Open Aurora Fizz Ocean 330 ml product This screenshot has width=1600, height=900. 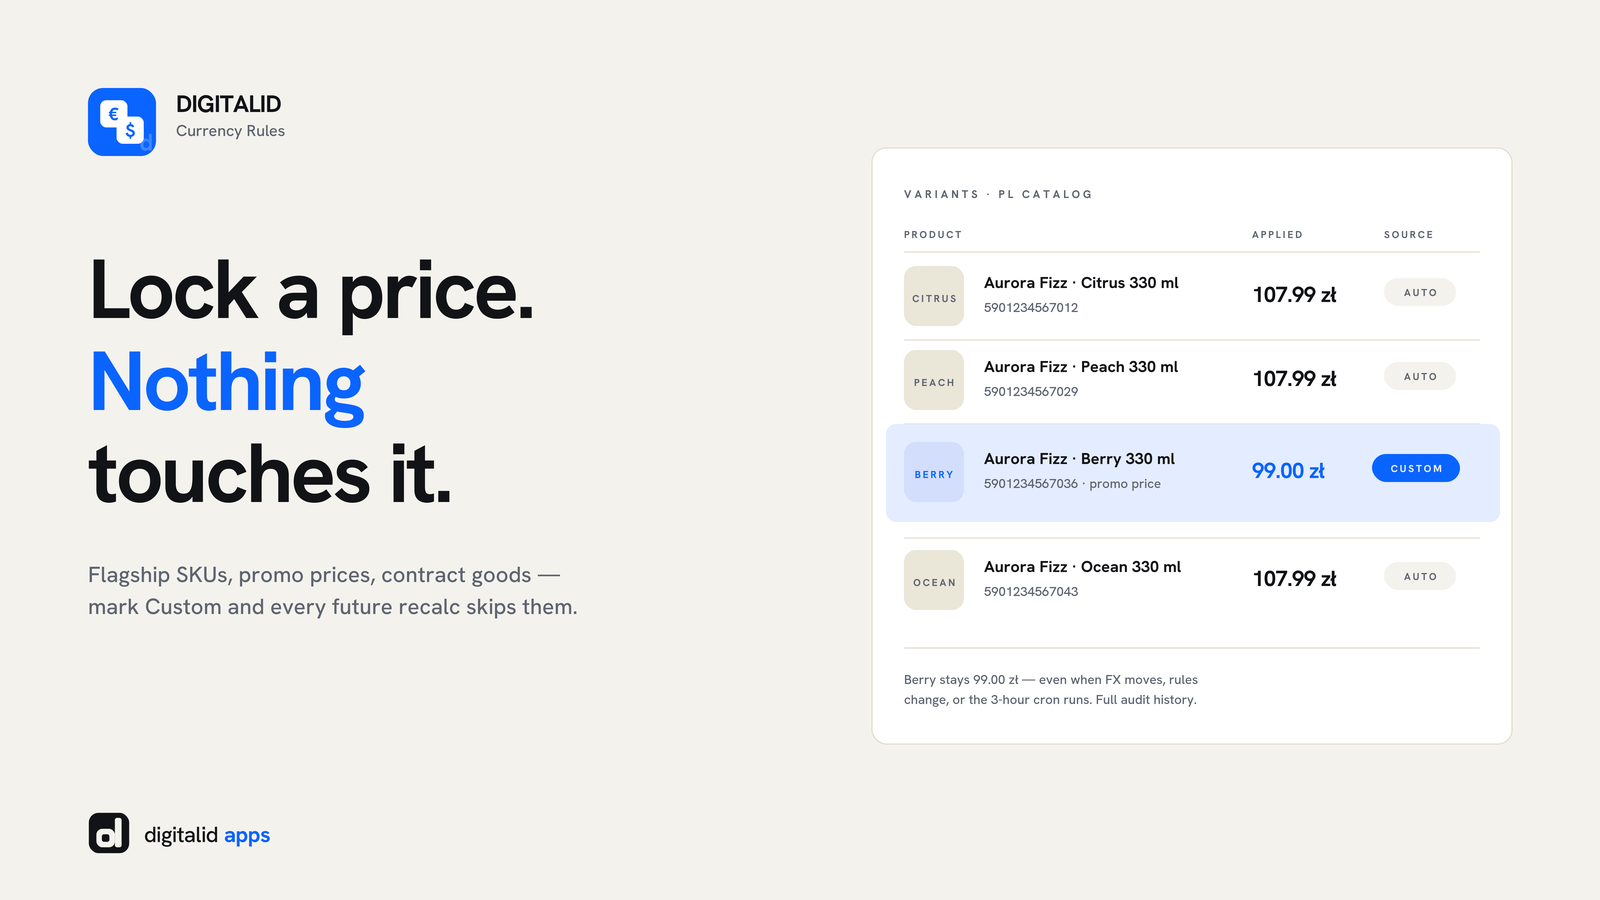point(1082,567)
